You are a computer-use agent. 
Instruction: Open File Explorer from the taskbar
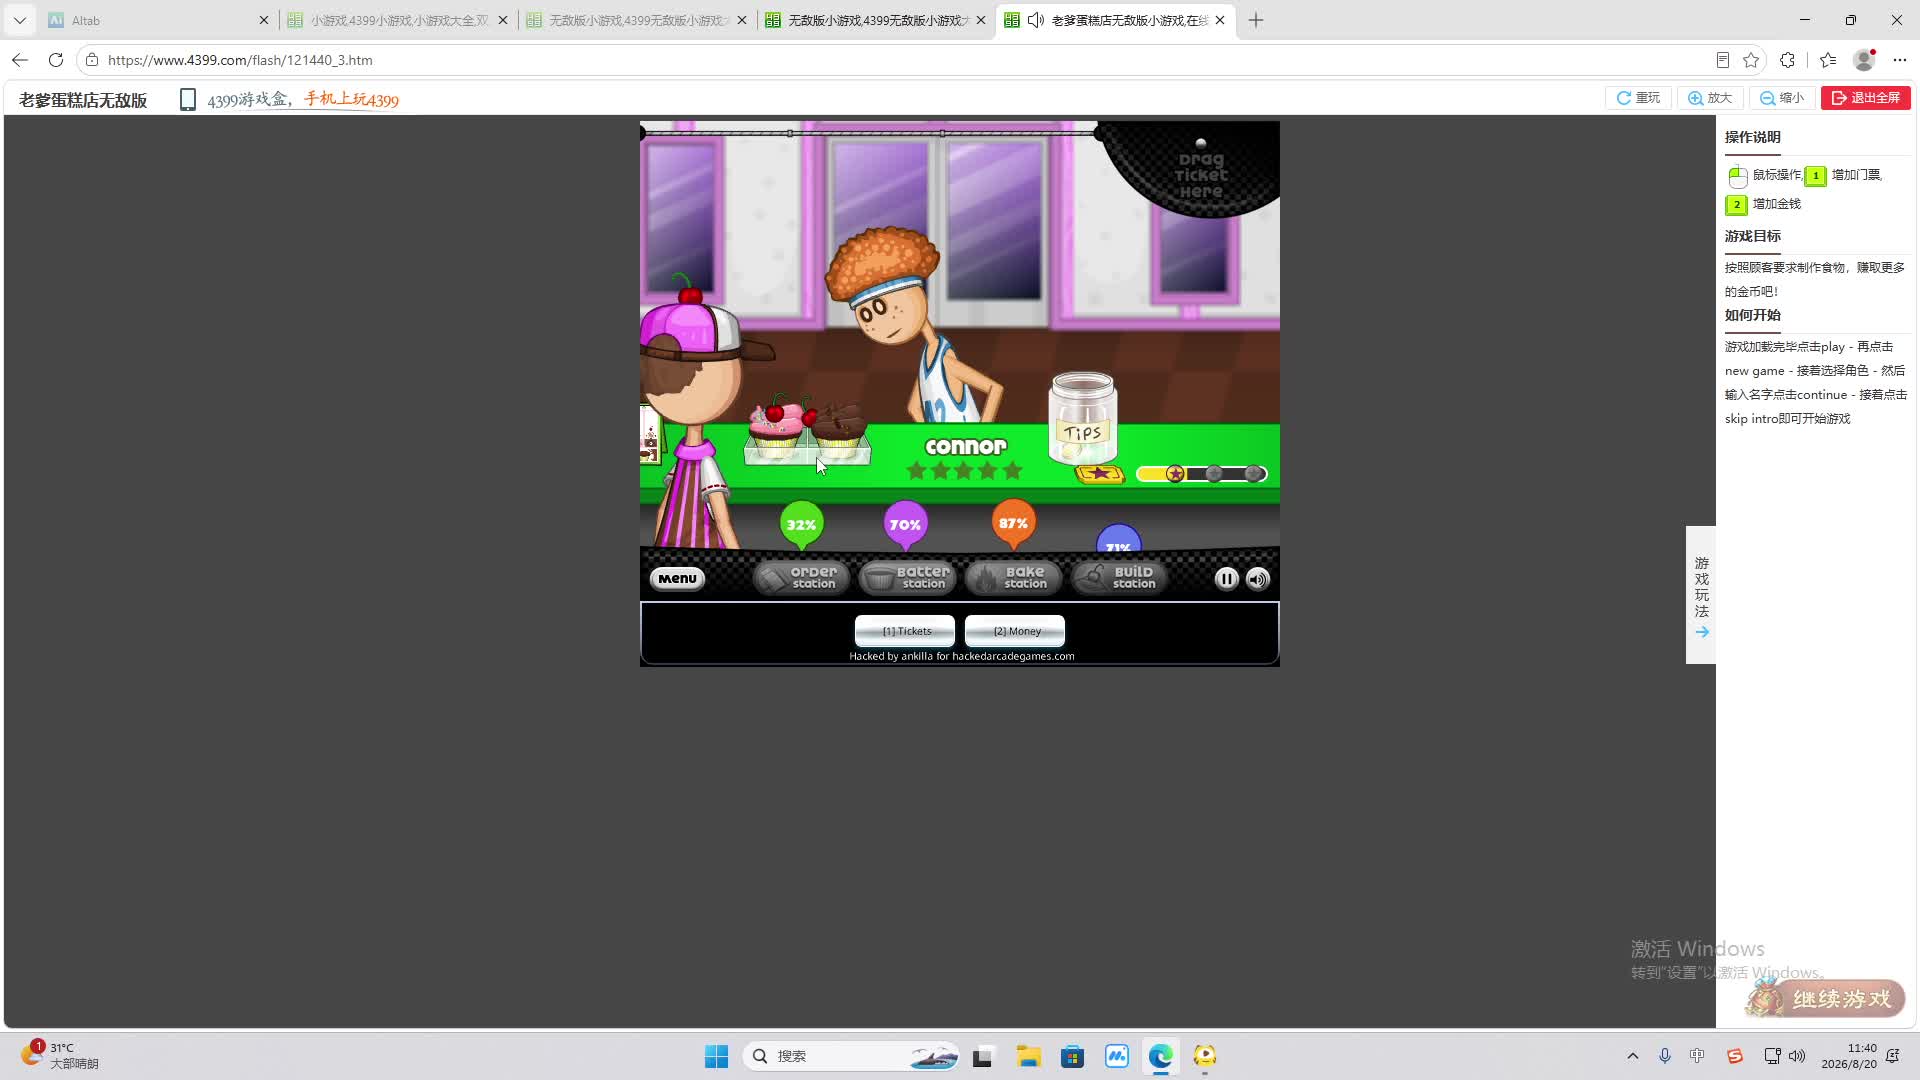[x=1028, y=1056]
